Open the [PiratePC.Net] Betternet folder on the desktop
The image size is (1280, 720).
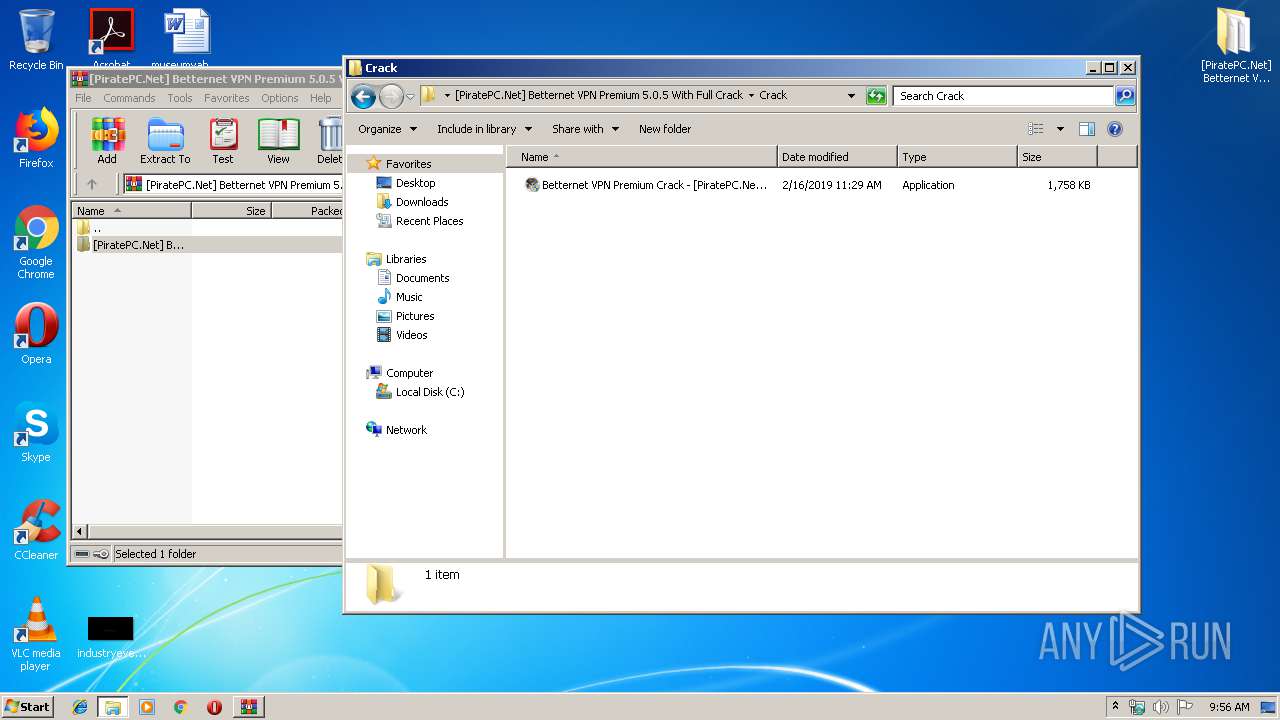1236,45
